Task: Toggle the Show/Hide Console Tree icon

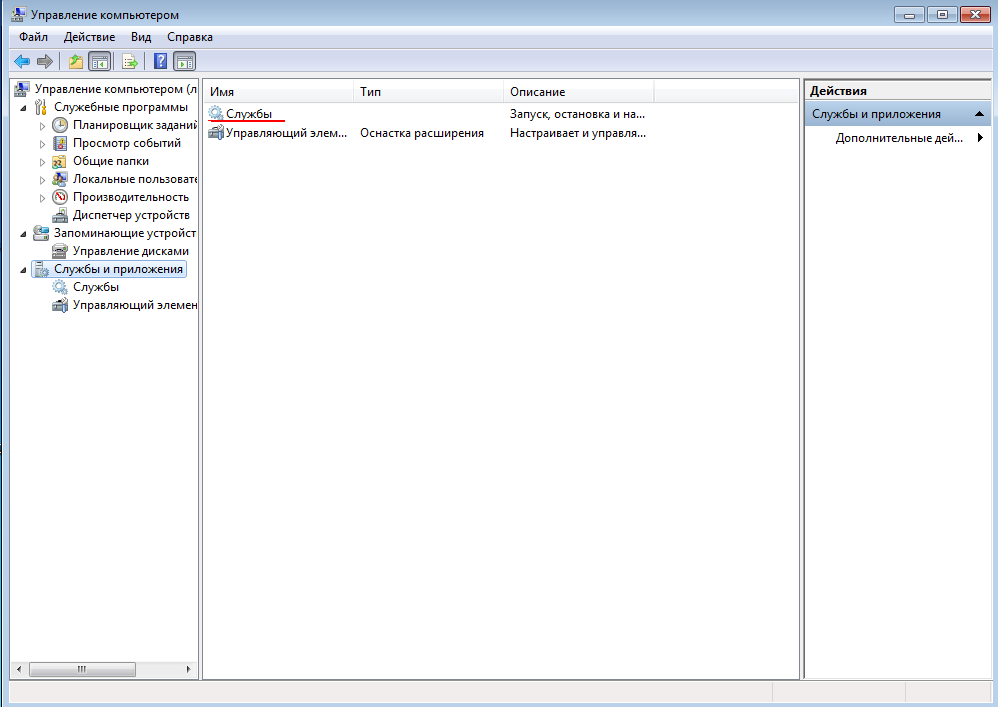Action: pyautogui.click(x=99, y=62)
